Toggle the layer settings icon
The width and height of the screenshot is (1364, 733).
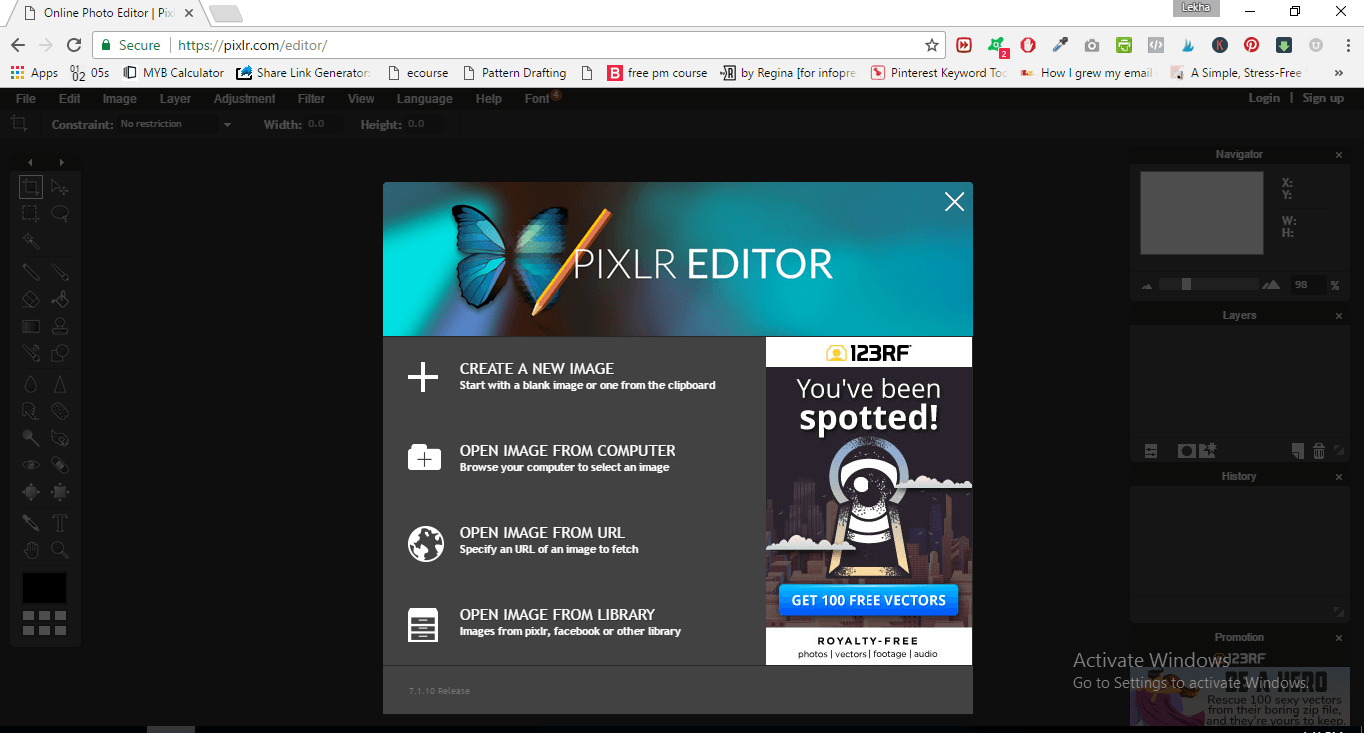(1151, 451)
